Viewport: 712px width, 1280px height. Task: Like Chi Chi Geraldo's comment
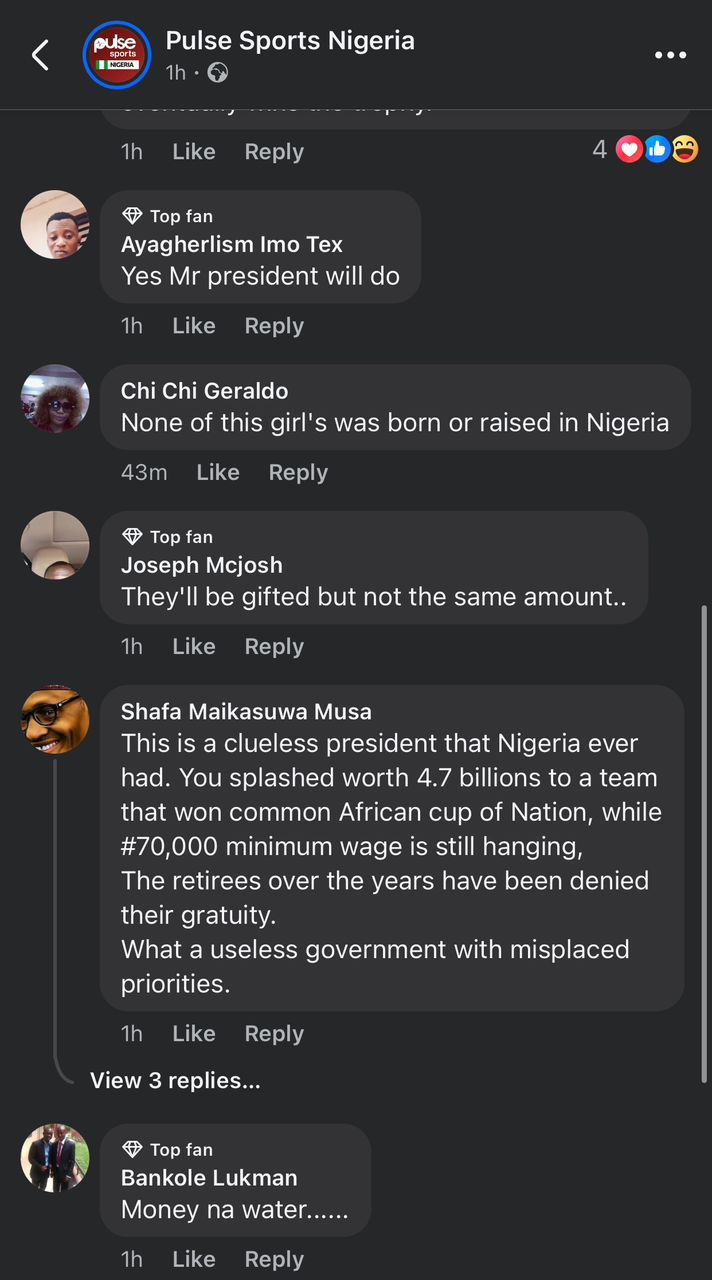pyautogui.click(x=217, y=472)
